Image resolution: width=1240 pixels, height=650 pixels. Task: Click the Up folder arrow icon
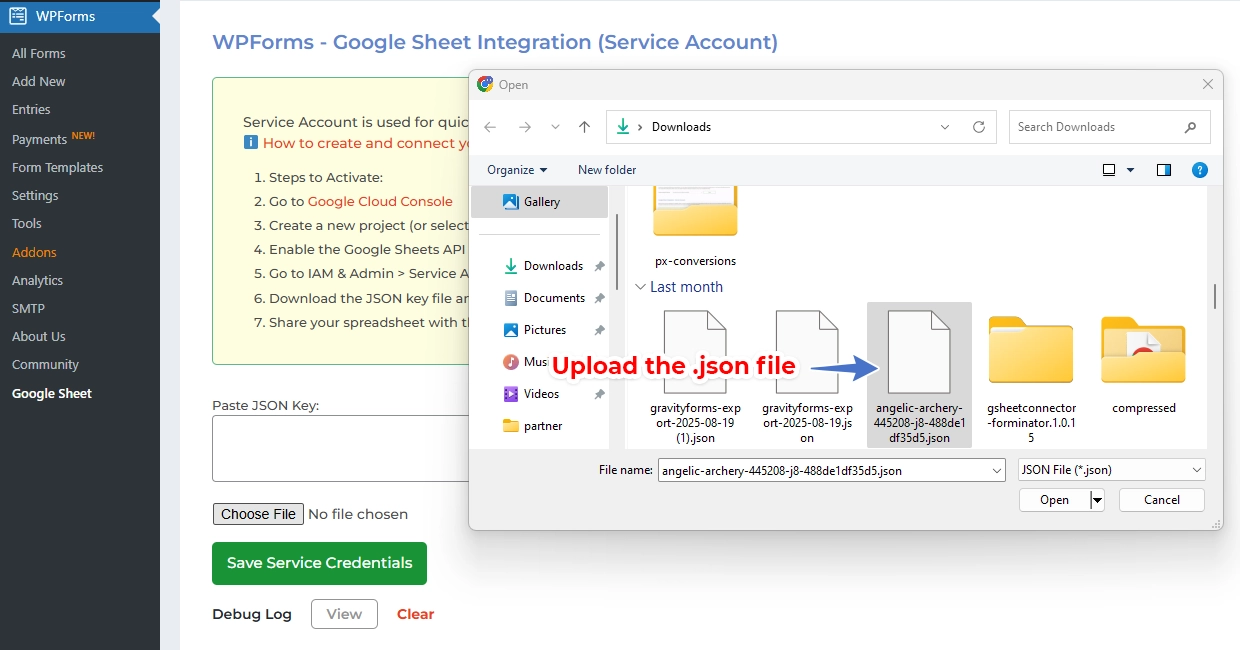[x=585, y=127]
